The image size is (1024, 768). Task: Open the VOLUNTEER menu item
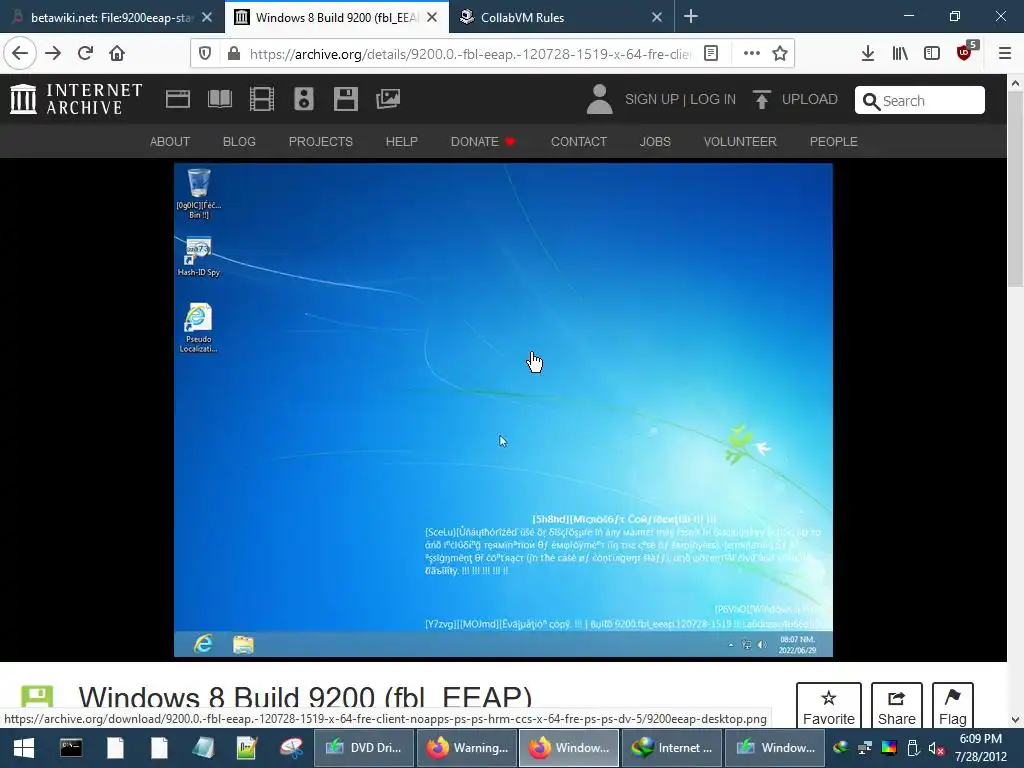tap(740, 142)
